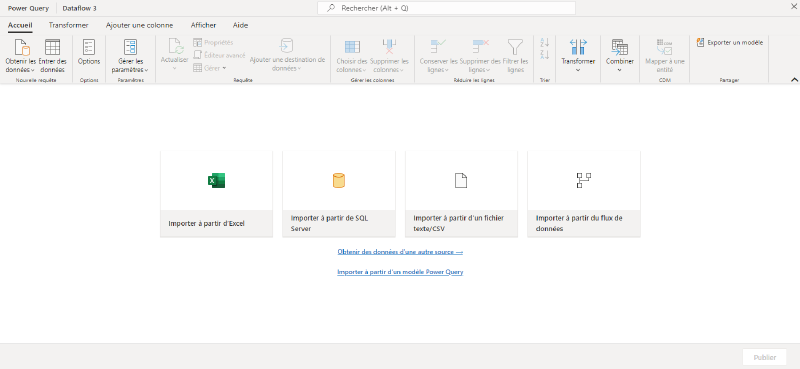Click the Transformer ribbon icon

point(578,47)
